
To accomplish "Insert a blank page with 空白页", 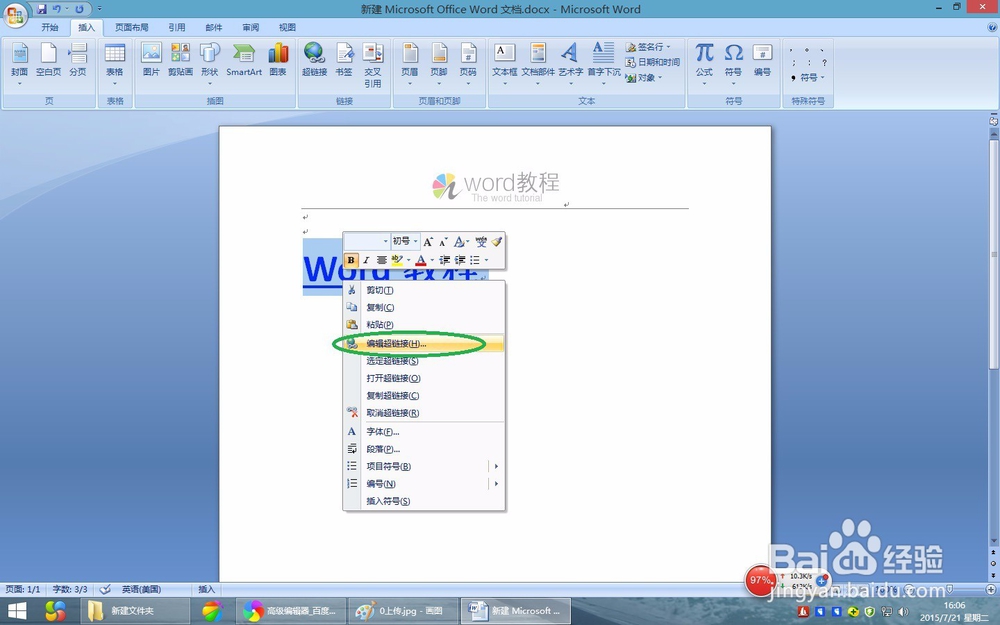I will point(48,60).
